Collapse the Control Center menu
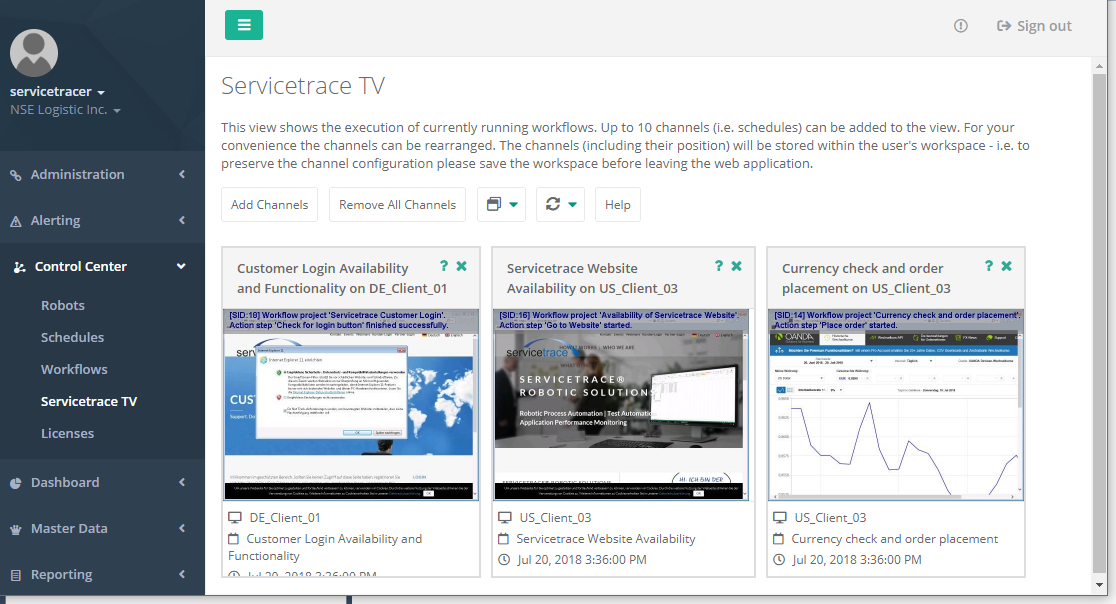Viewport: 1116px width, 604px height. [x=102, y=267]
